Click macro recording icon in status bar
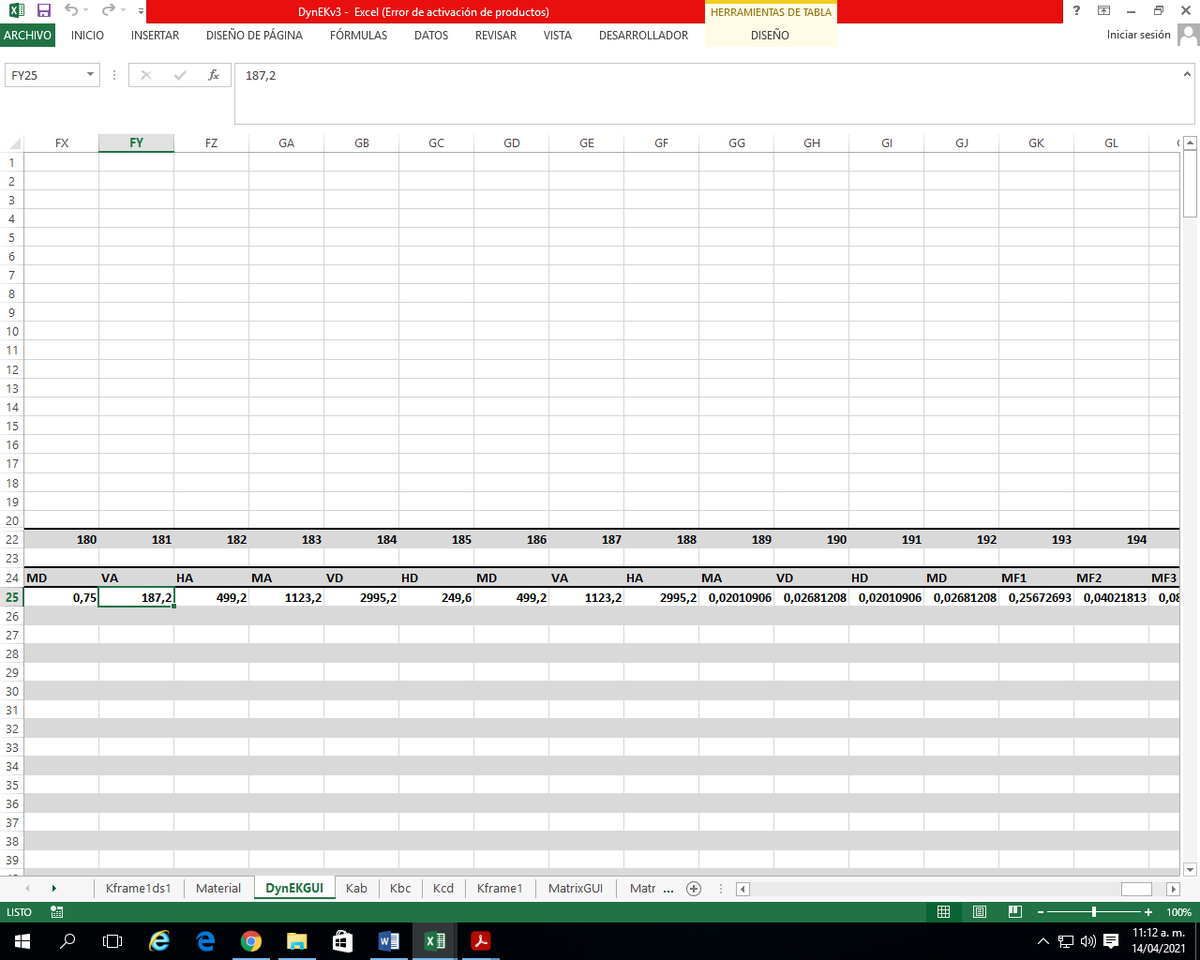Image resolution: width=1200 pixels, height=960 pixels. click(56, 912)
